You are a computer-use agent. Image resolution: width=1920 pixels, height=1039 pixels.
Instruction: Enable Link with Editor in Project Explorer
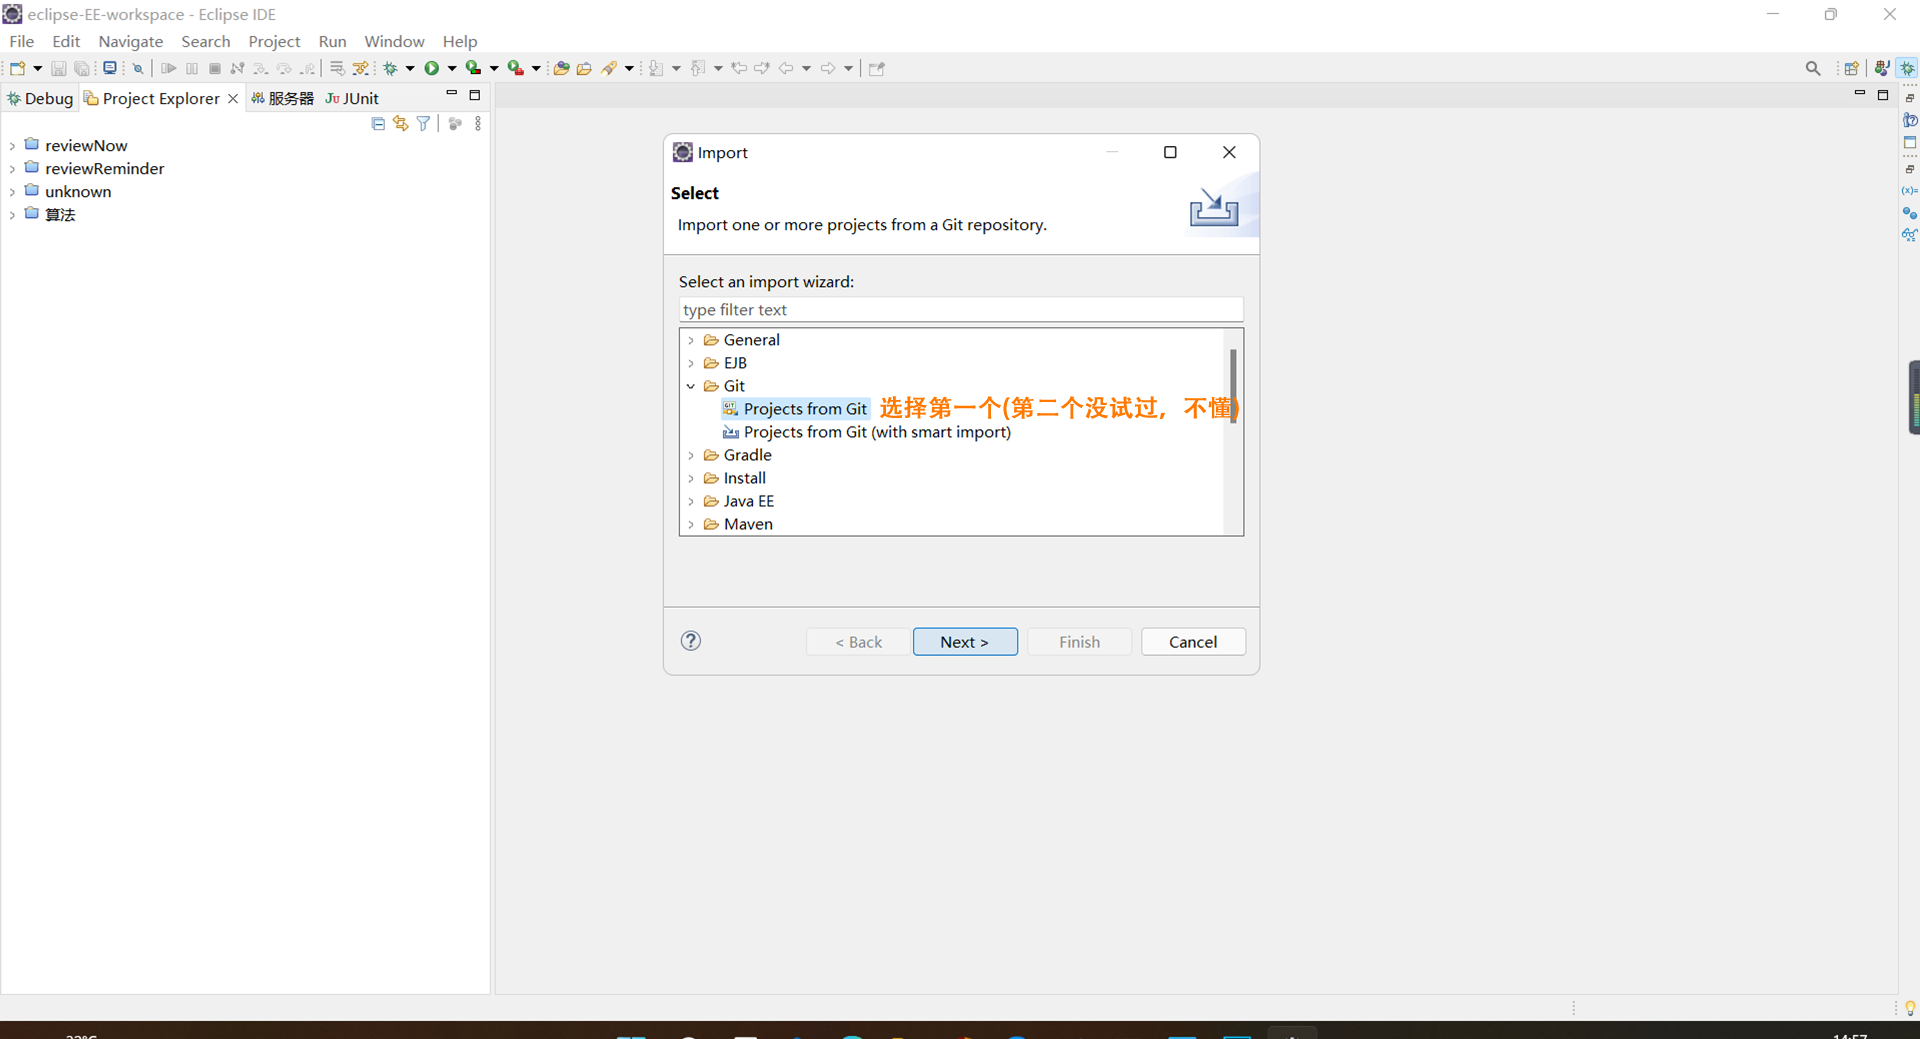(x=400, y=123)
